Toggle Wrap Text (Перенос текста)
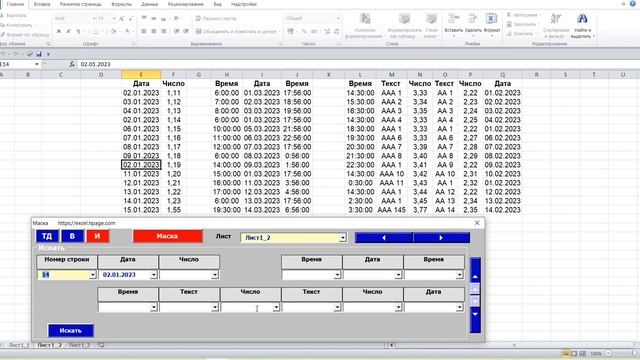 point(216,18)
